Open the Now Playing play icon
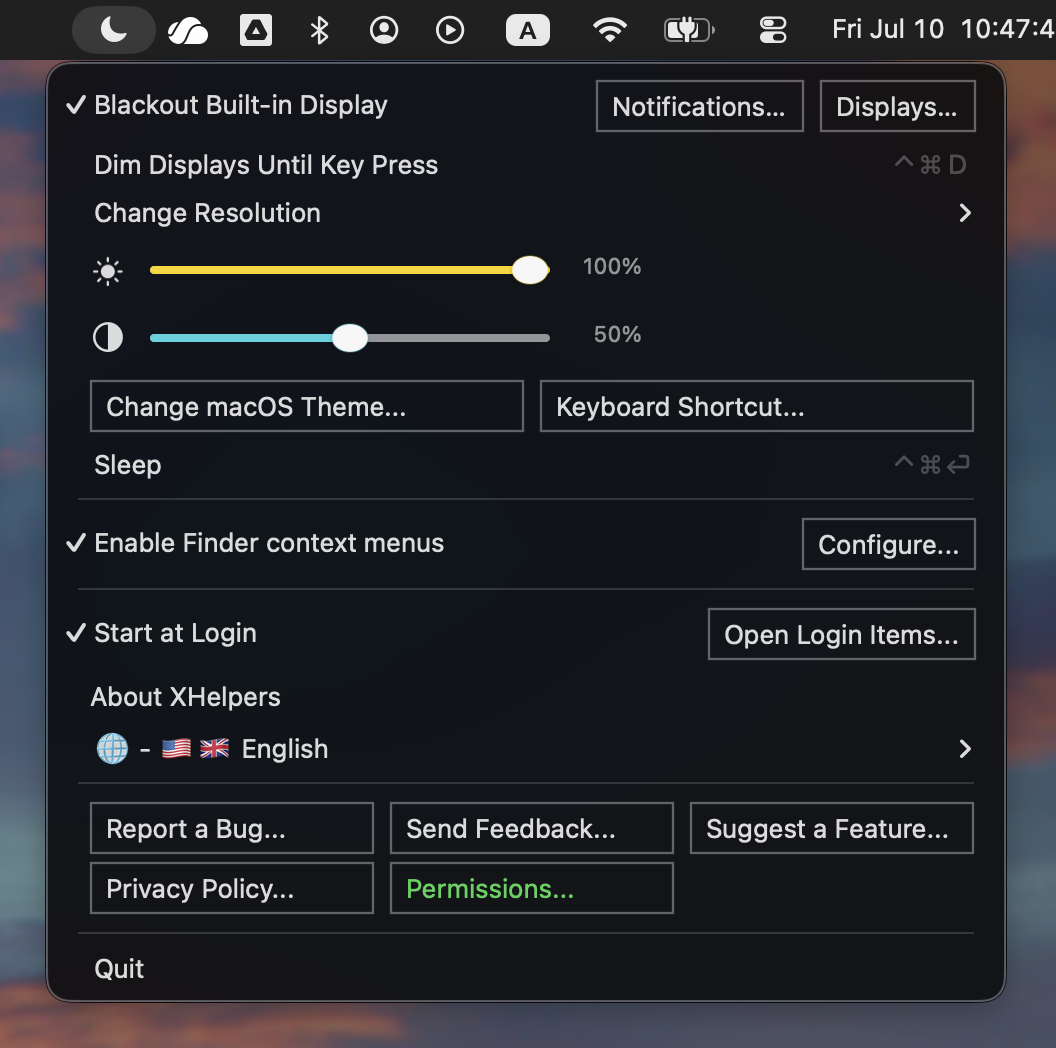 (450, 30)
